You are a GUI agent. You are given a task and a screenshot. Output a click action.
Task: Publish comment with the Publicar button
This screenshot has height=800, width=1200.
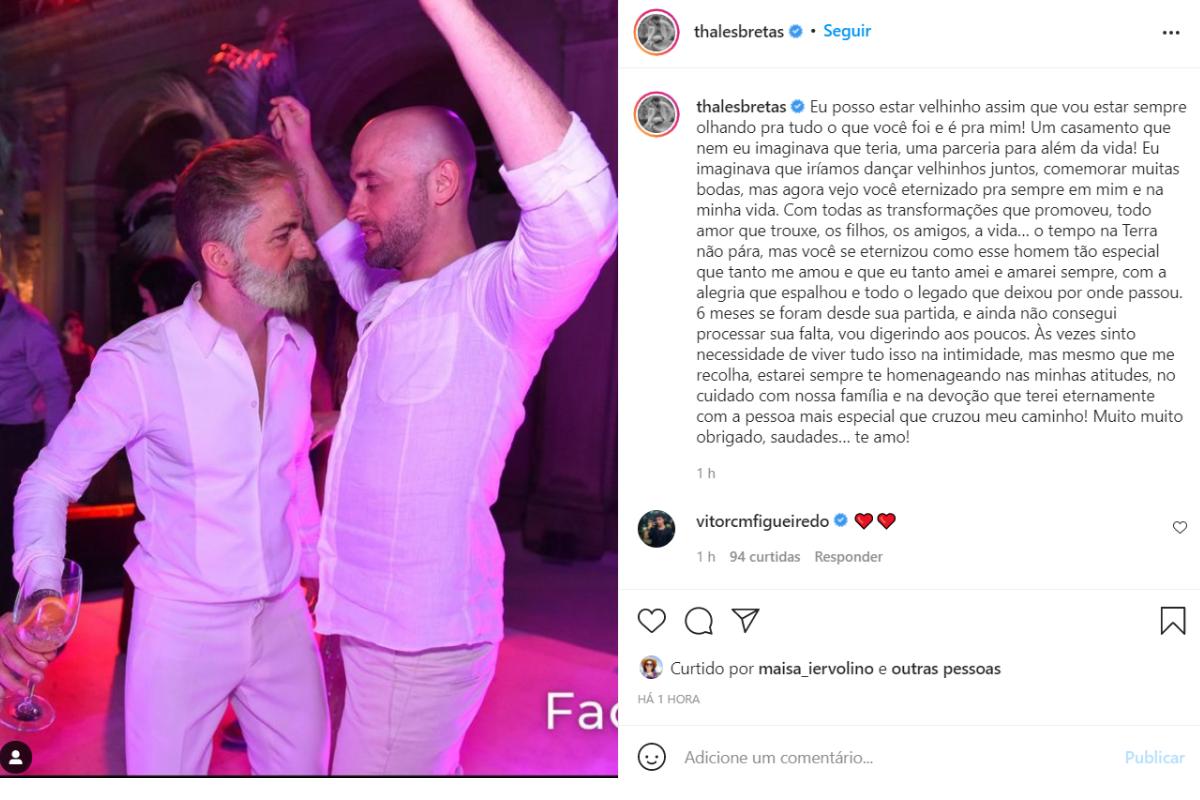1154,757
